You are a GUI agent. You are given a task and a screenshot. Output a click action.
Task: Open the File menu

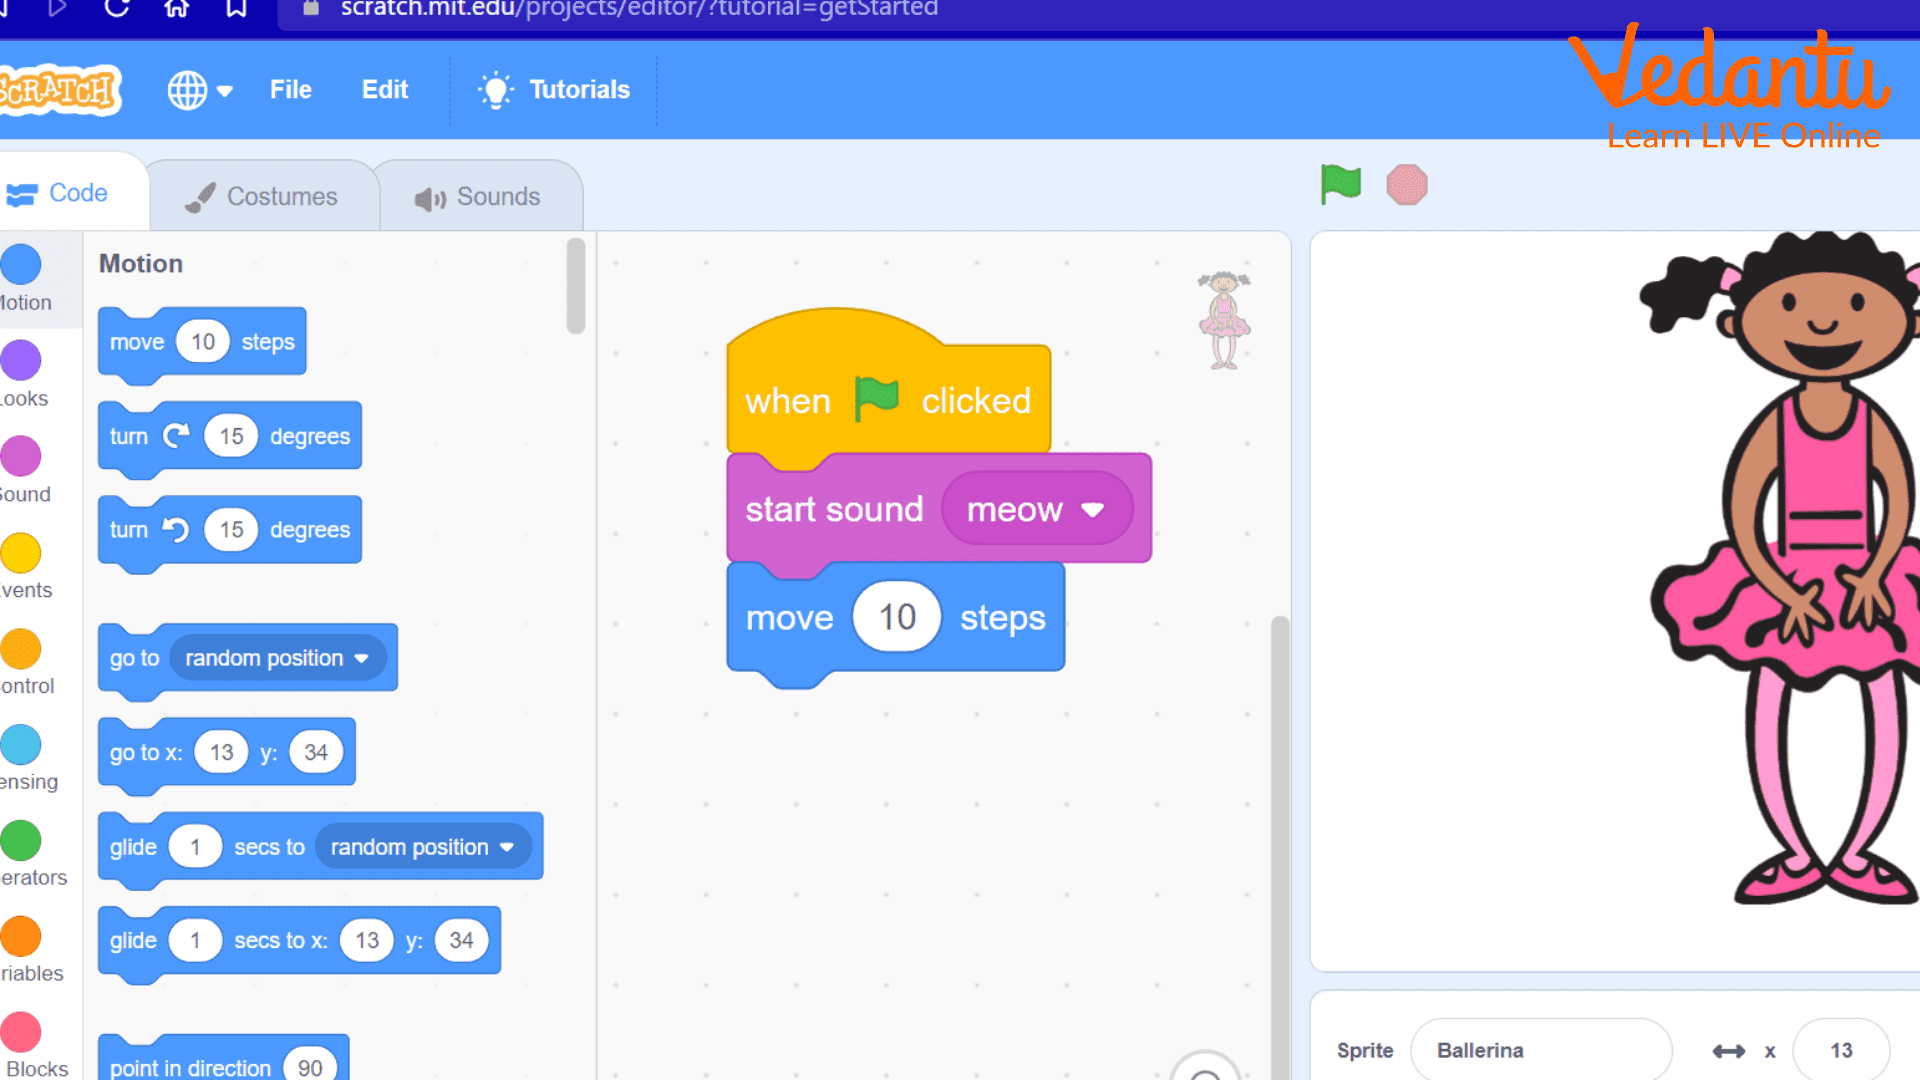[289, 90]
